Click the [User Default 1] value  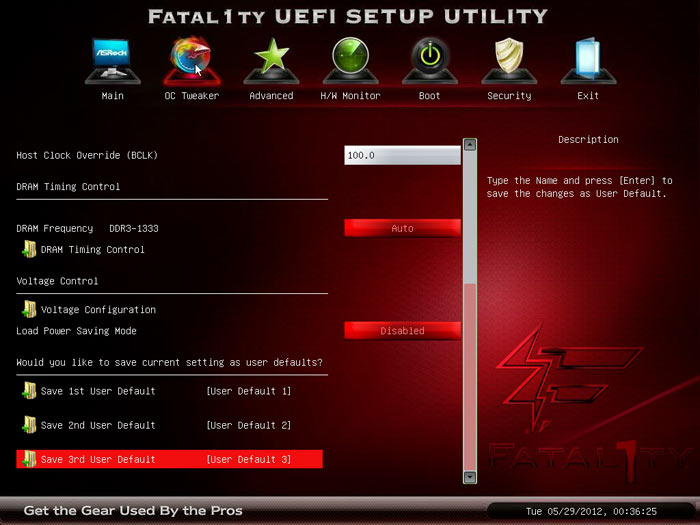(x=249, y=391)
